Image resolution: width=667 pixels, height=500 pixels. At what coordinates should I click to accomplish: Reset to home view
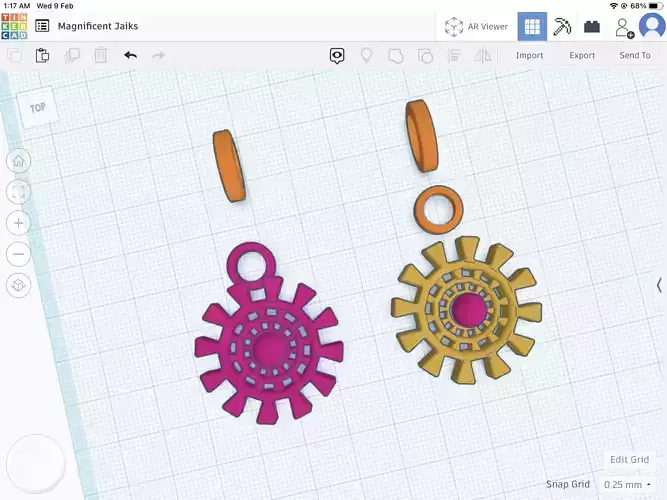point(18,161)
